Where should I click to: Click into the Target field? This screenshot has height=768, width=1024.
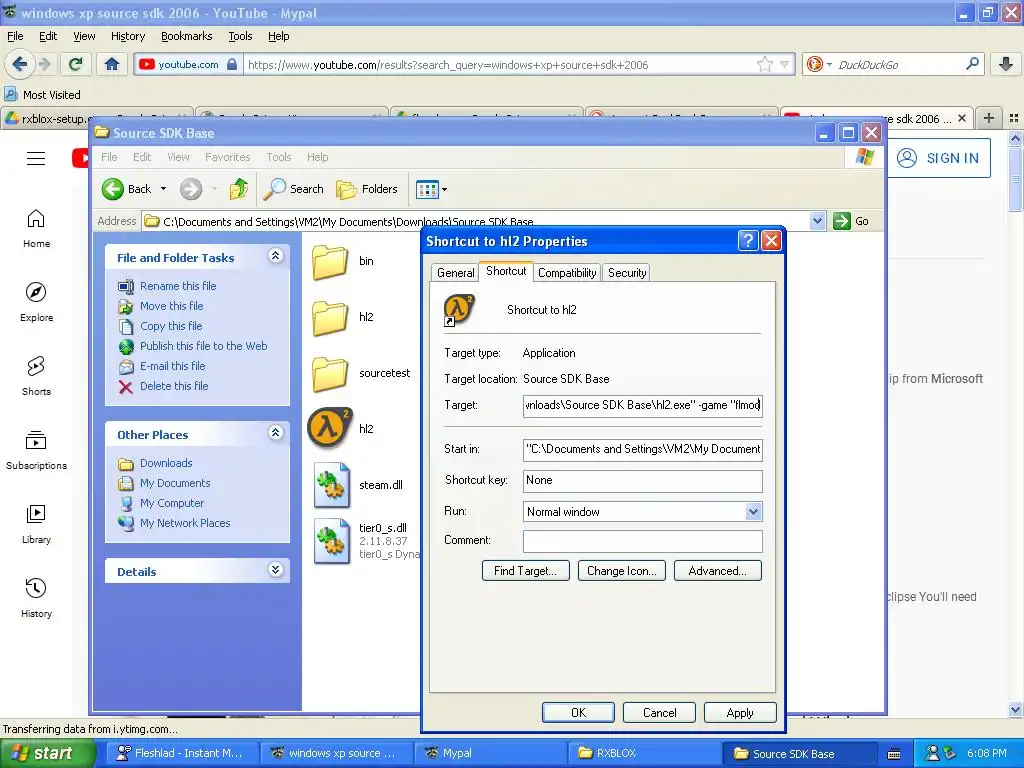642,405
